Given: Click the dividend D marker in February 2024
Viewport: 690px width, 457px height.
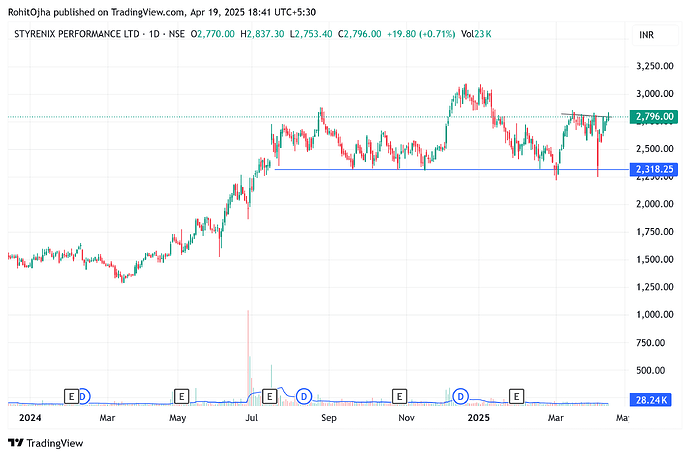Looking at the screenshot, I should [x=84, y=397].
